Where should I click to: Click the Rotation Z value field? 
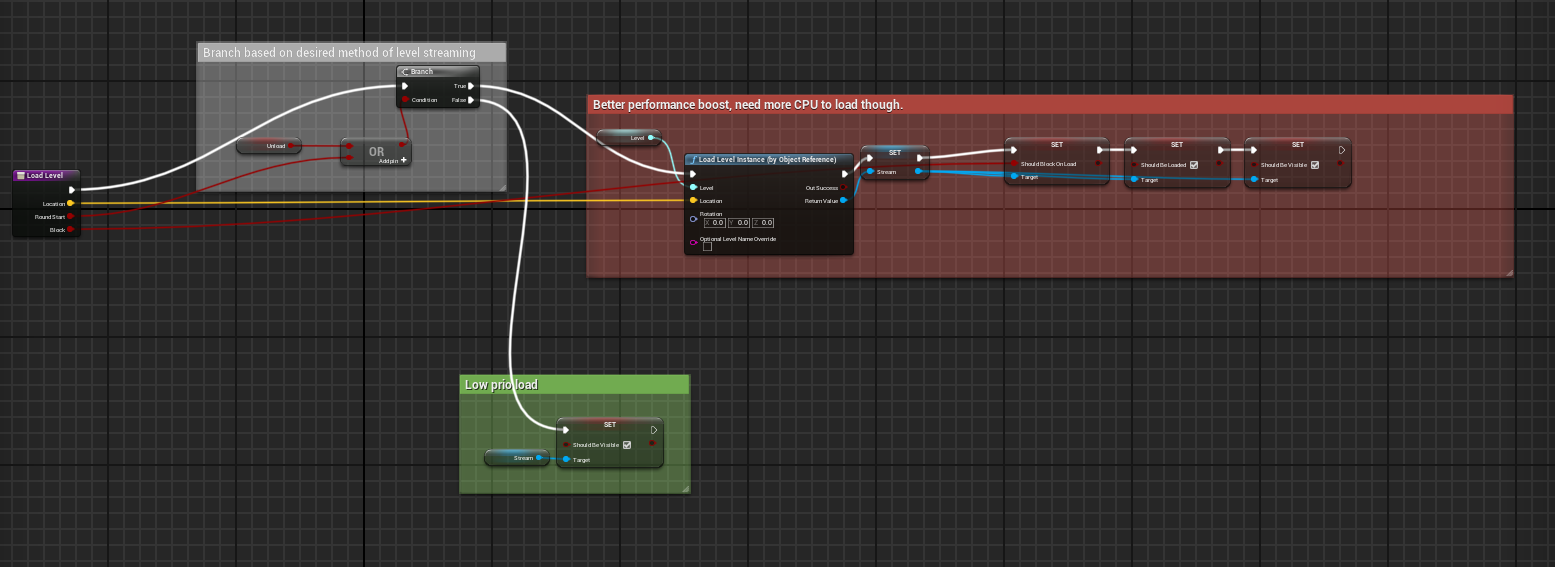[766, 222]
